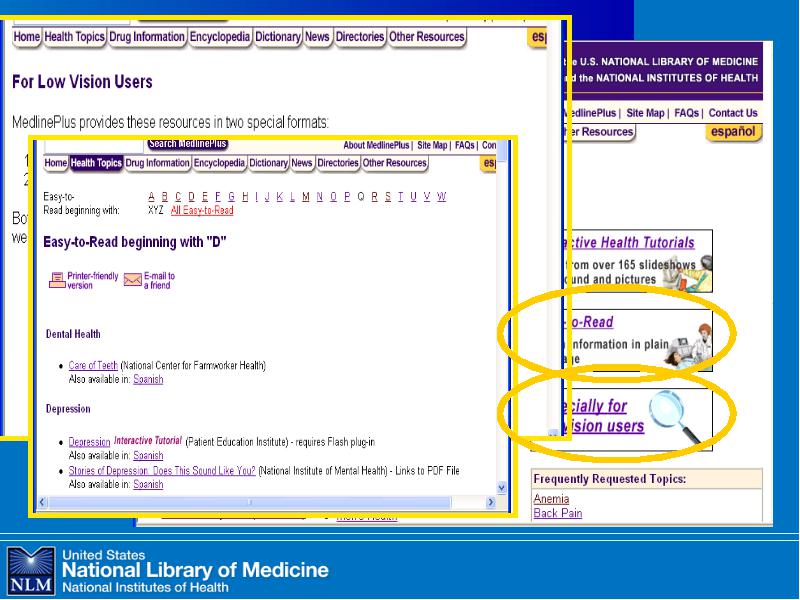Open Home tab in the Easy-to-Read window
Image resolution: width=800 pixels, height=600 pixels.
coord(56,163)
